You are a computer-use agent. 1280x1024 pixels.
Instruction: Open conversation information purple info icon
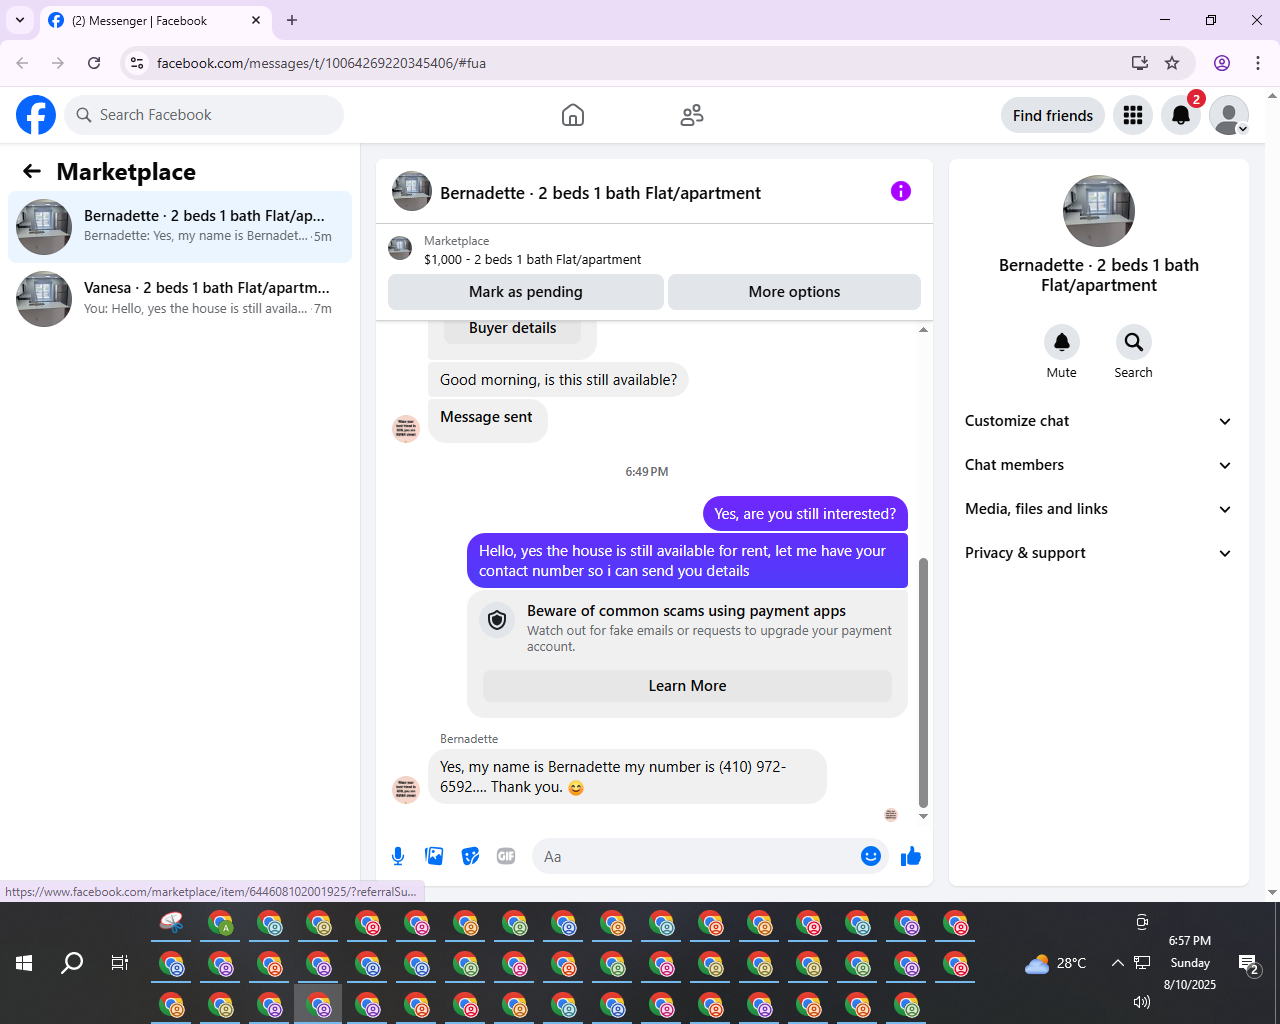coord(901,191)
